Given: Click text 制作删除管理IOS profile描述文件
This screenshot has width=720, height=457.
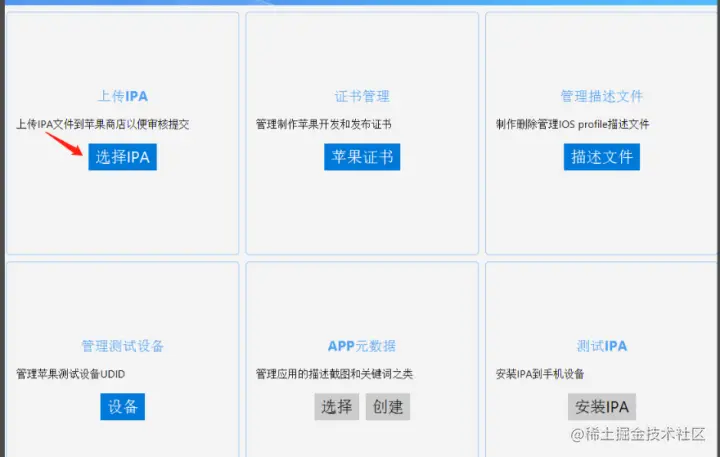Looking at the screenshot, I should (x=573, y=124).
